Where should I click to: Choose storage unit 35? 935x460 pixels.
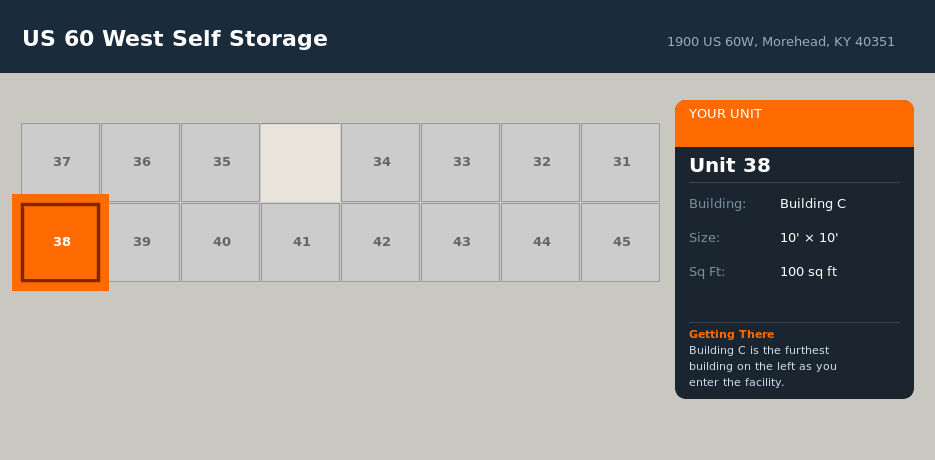pos(221,162)
